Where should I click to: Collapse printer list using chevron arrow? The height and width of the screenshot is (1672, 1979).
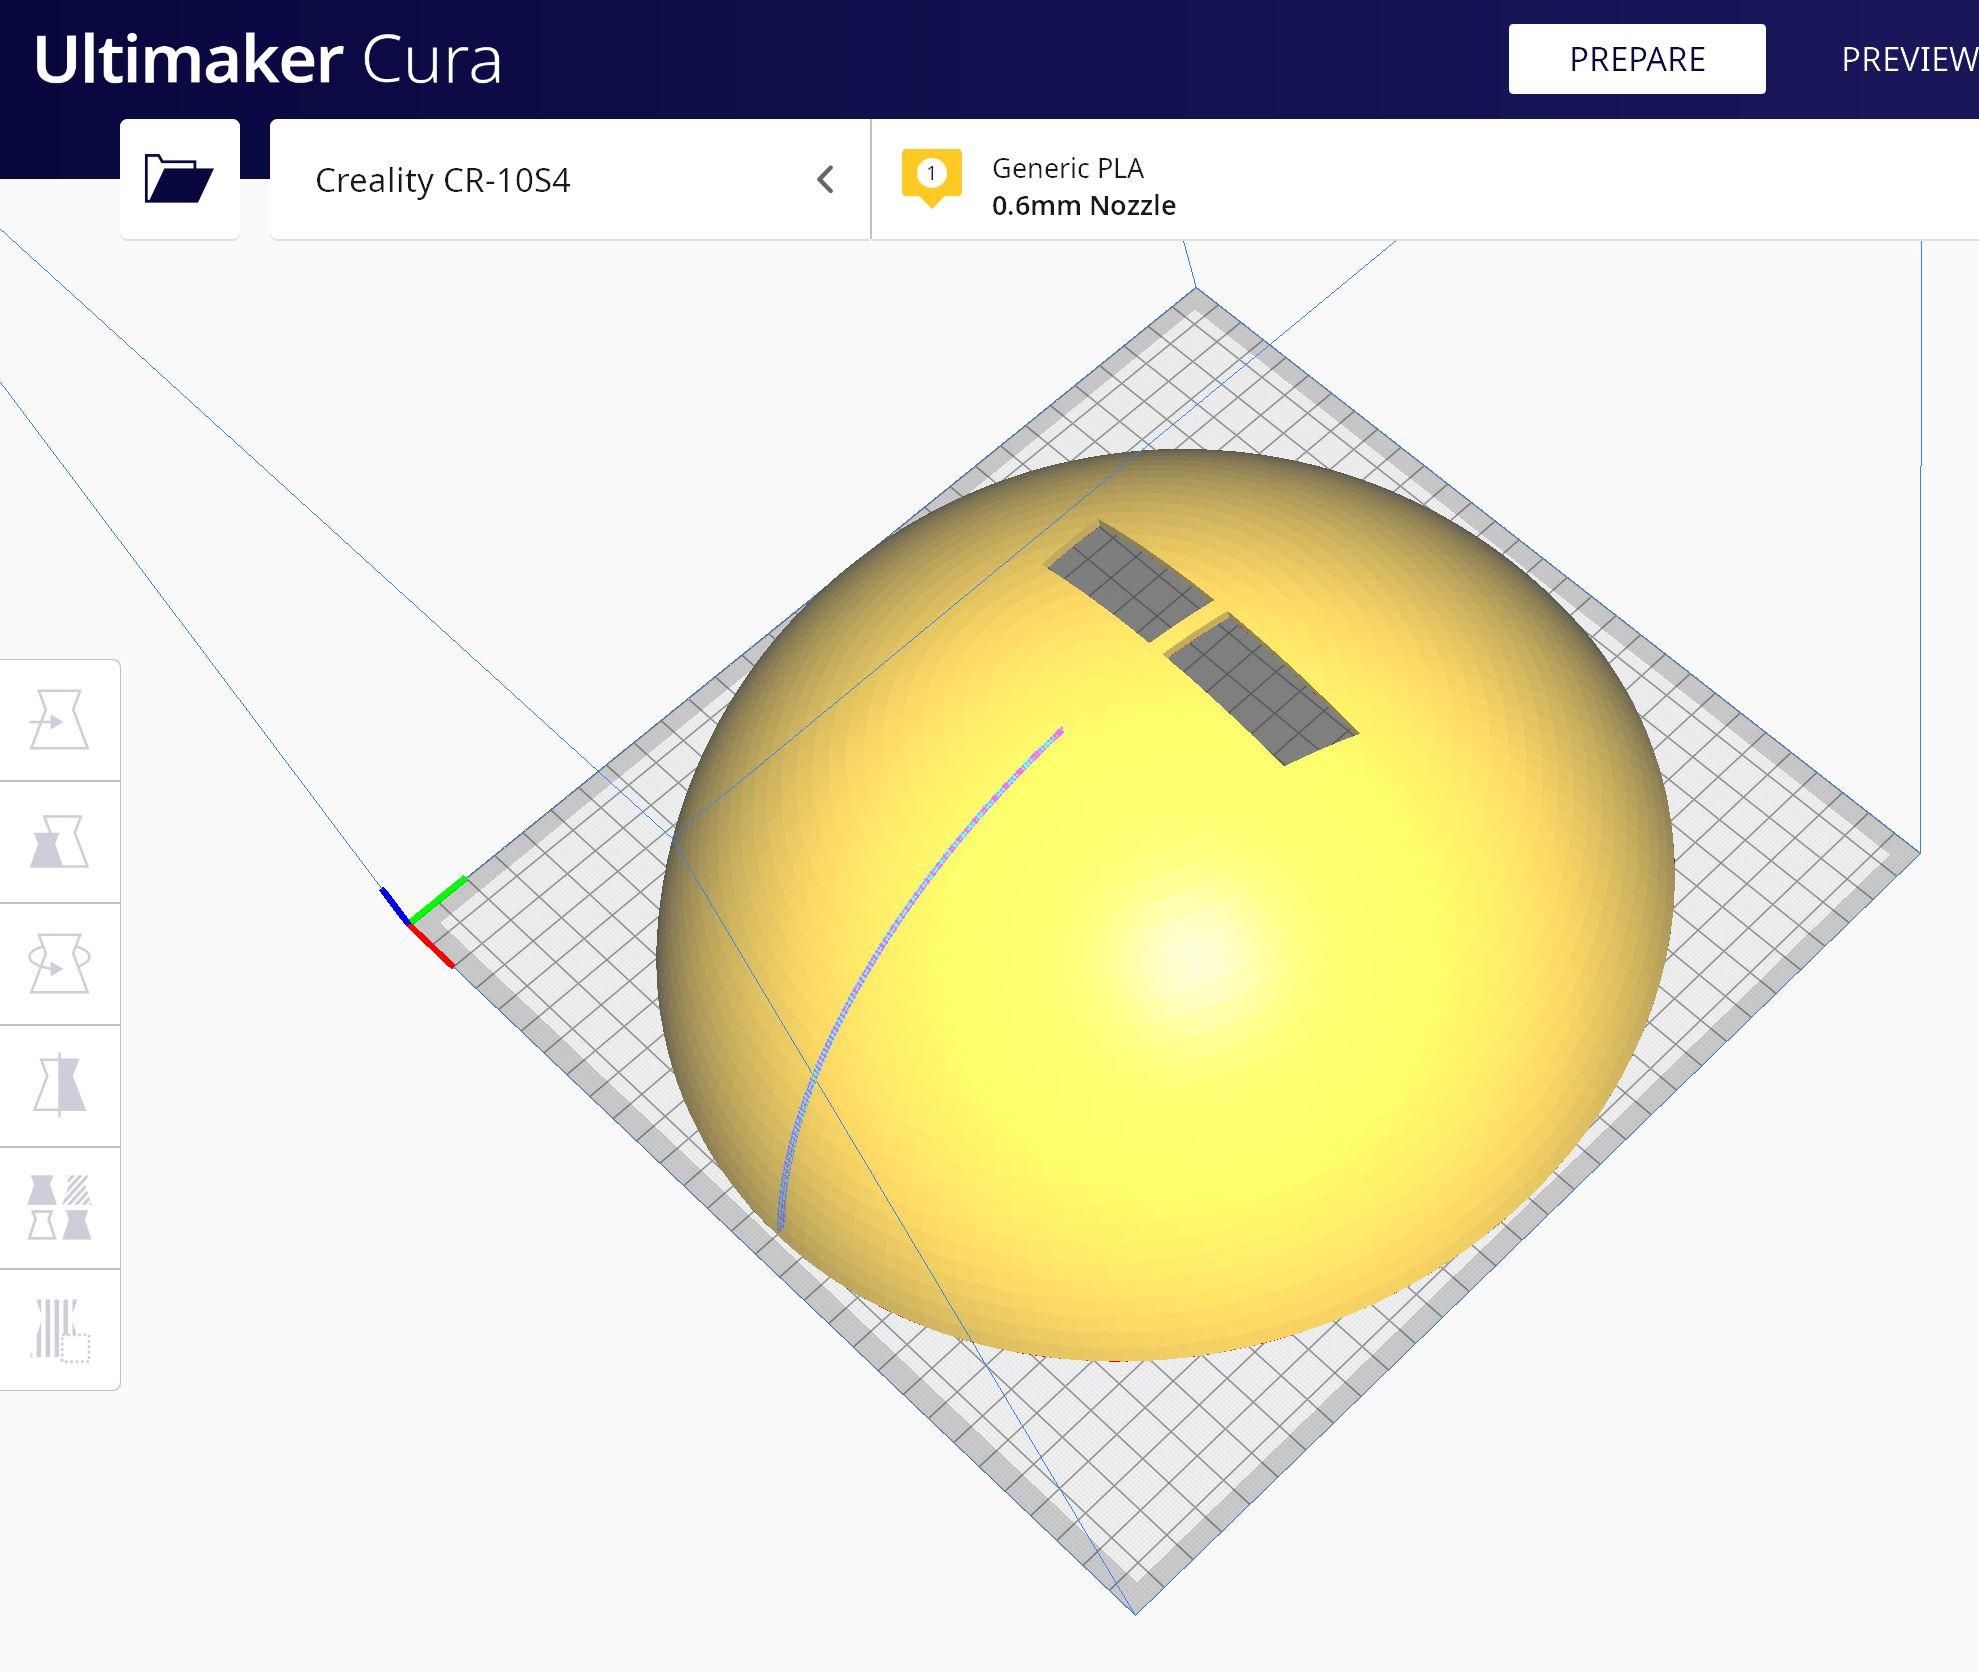(825, 180)
